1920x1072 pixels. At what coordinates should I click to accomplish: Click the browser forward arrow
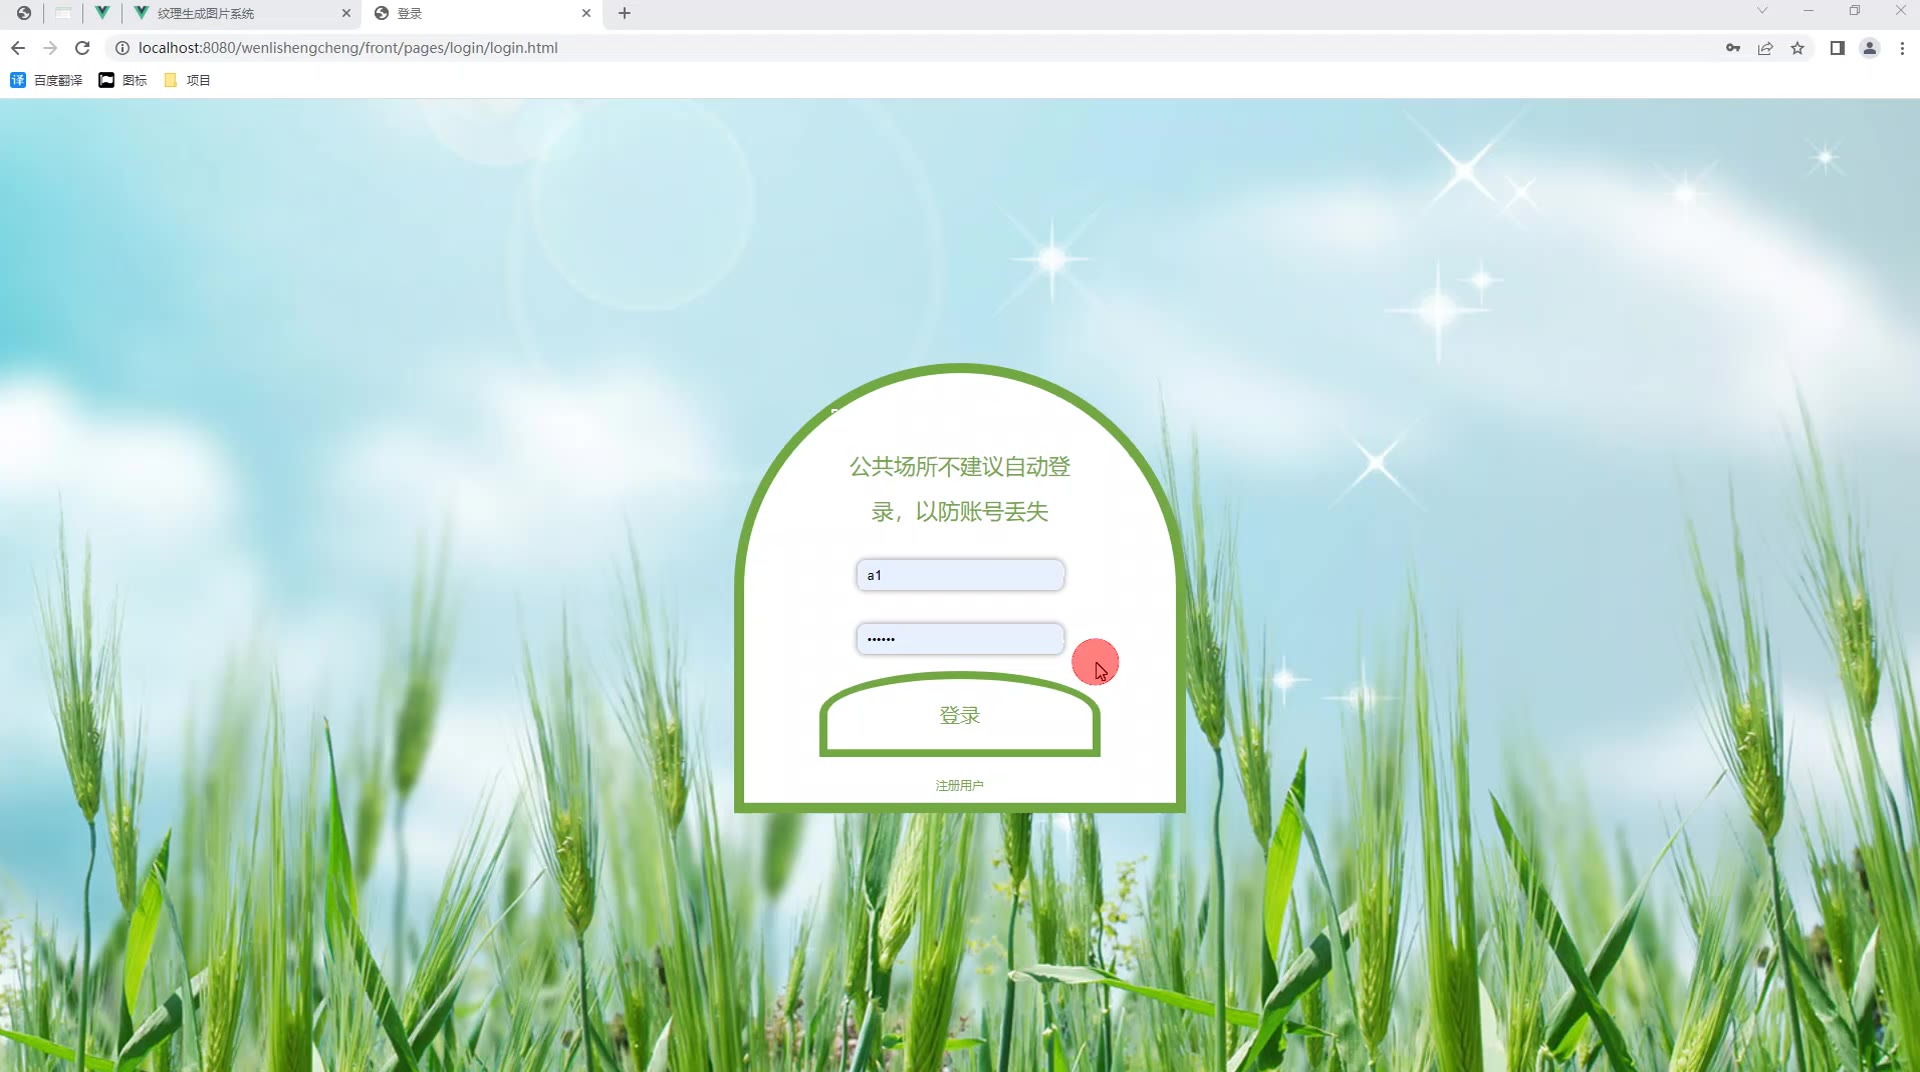click(50, 48)
